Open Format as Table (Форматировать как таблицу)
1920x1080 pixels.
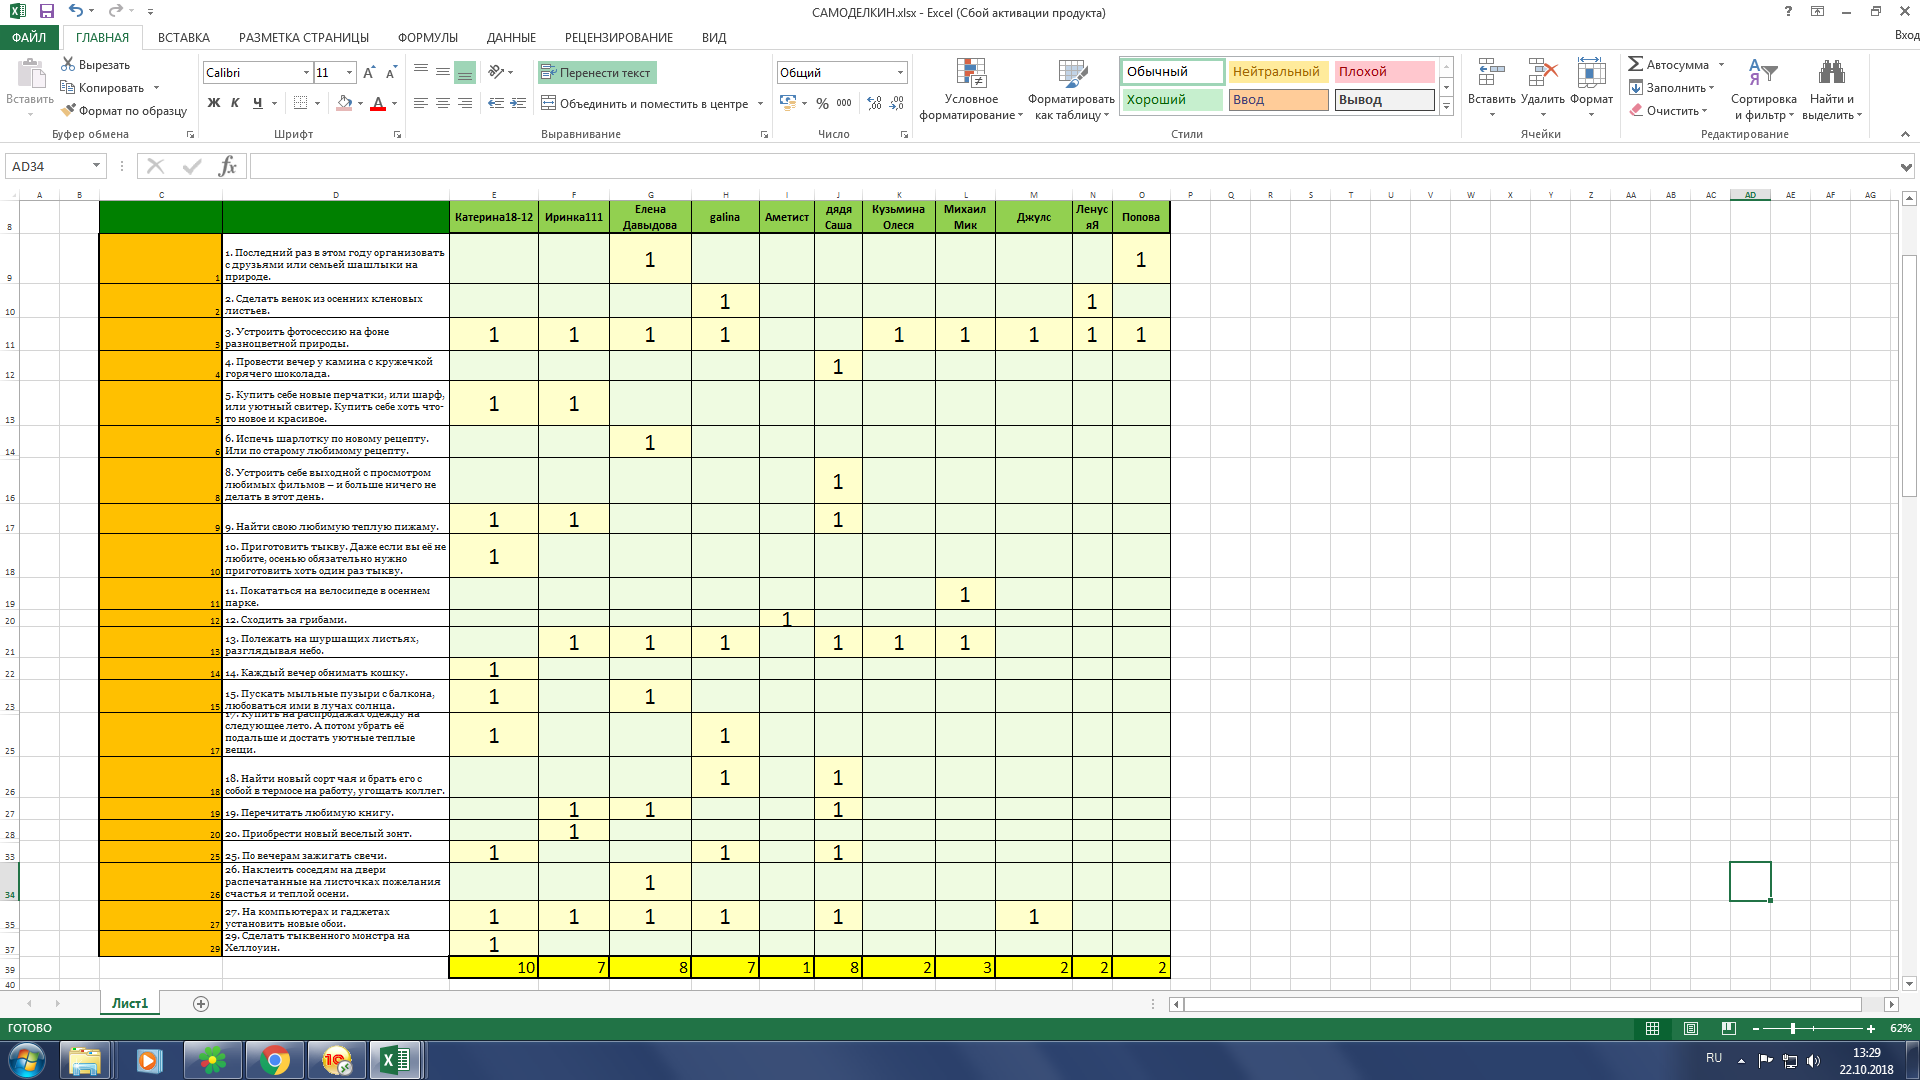click(1071, 89)
